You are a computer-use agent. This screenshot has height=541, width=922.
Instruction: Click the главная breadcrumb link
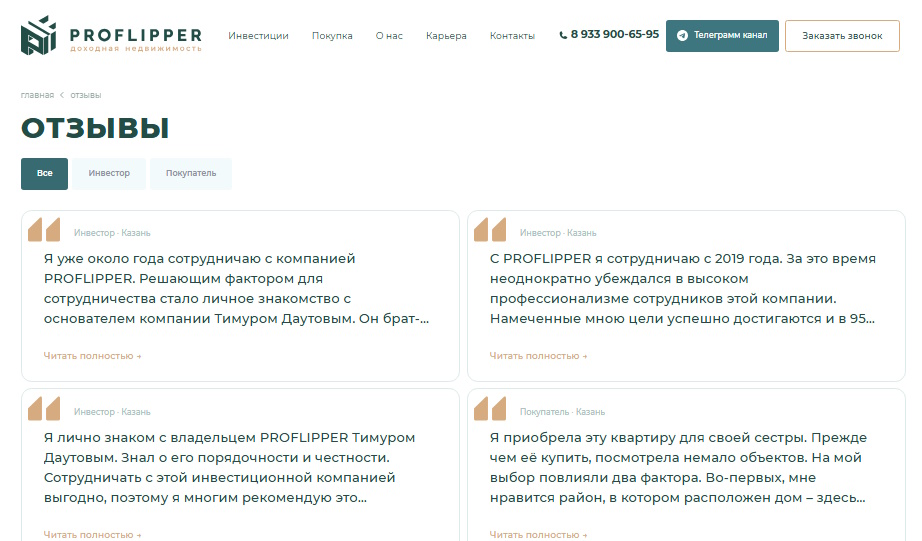37,95
